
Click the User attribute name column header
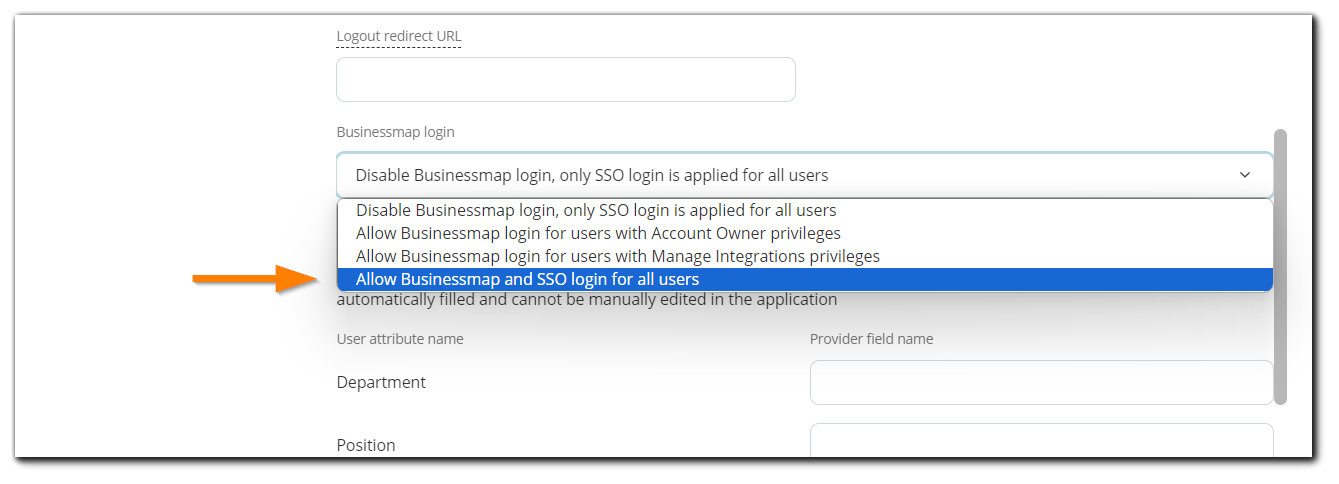pos(400,339)
